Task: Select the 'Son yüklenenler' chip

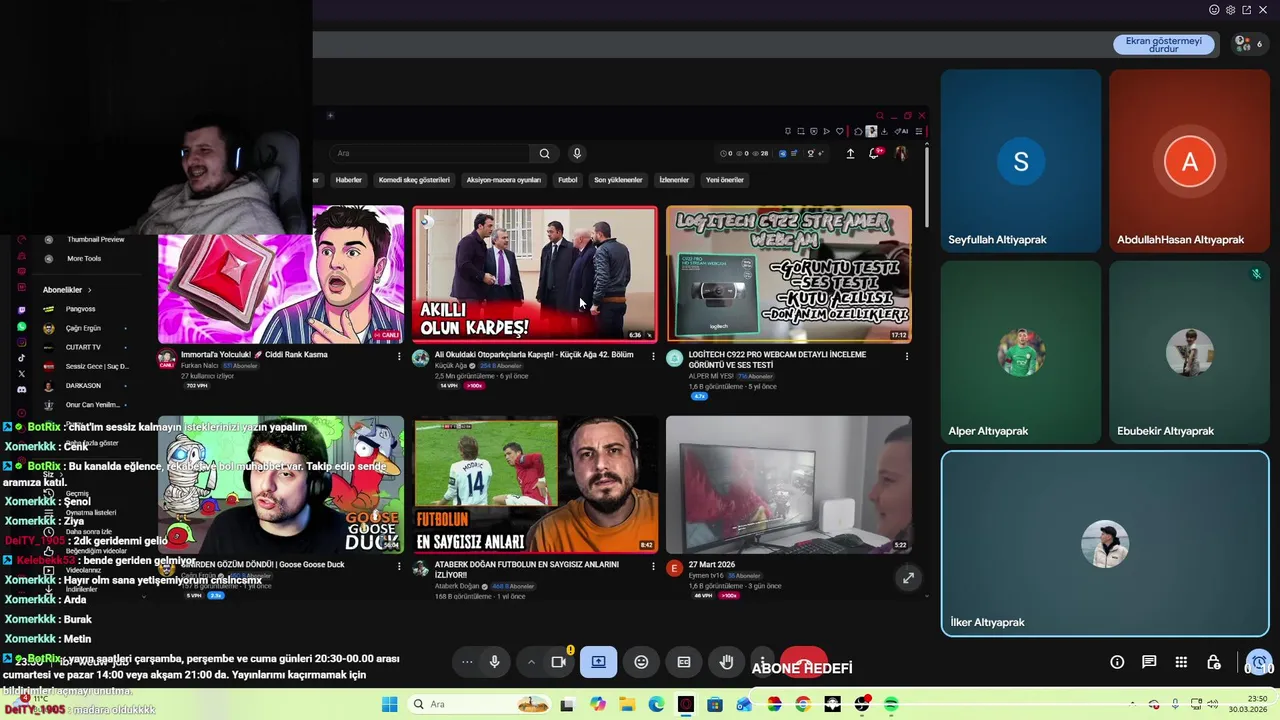Action: pyautogui.click(x=618, y=180)
